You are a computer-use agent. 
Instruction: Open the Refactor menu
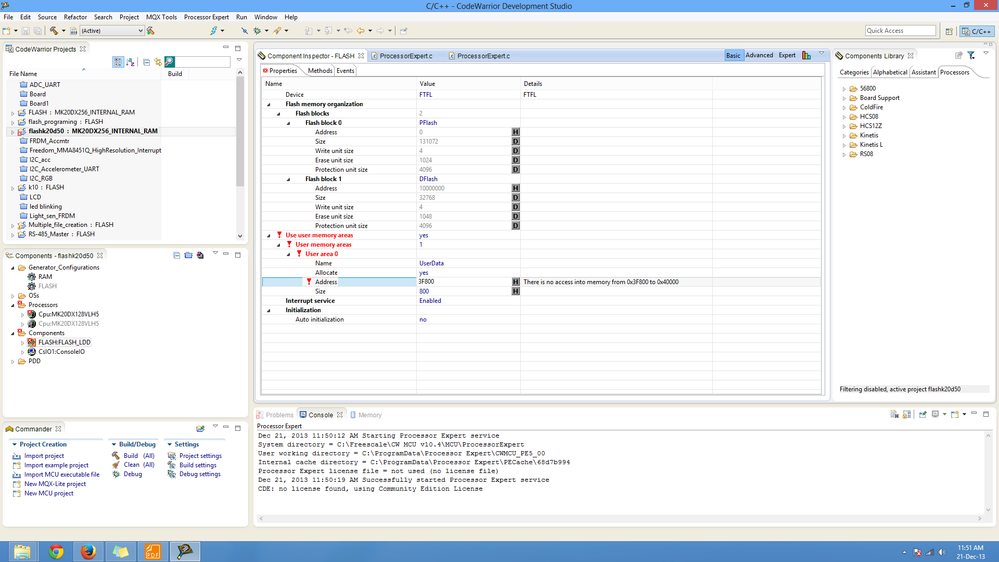(75, 17)
